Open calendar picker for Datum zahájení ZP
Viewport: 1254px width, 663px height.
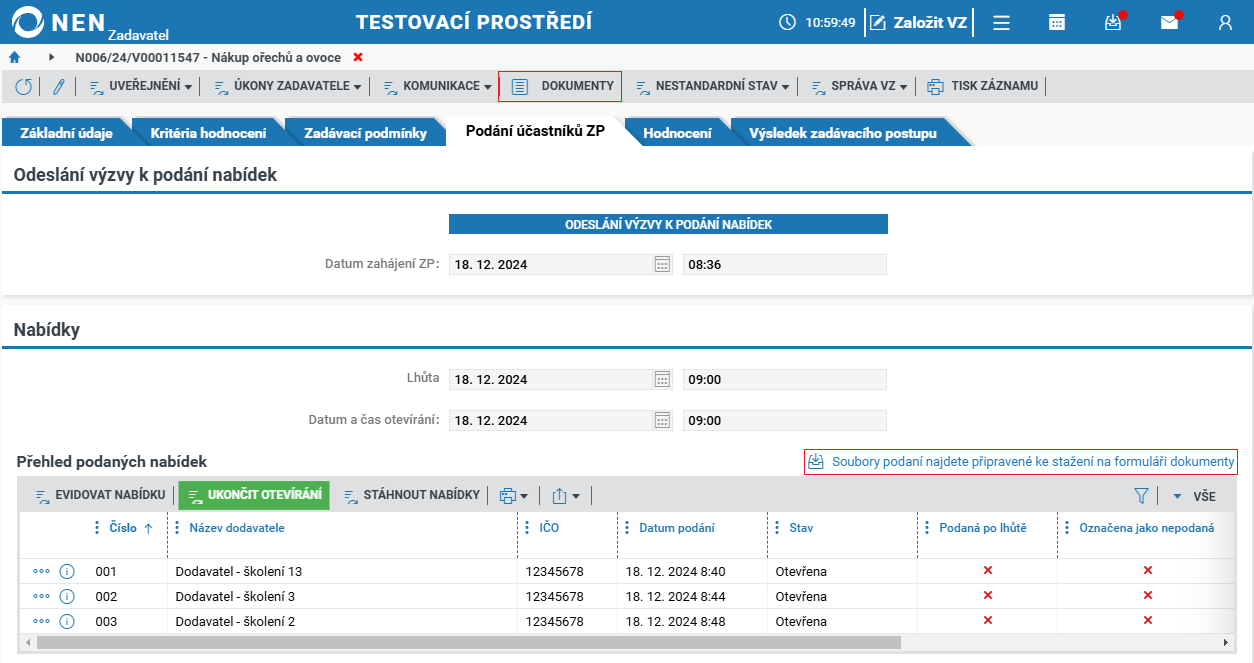coord(662,264)
